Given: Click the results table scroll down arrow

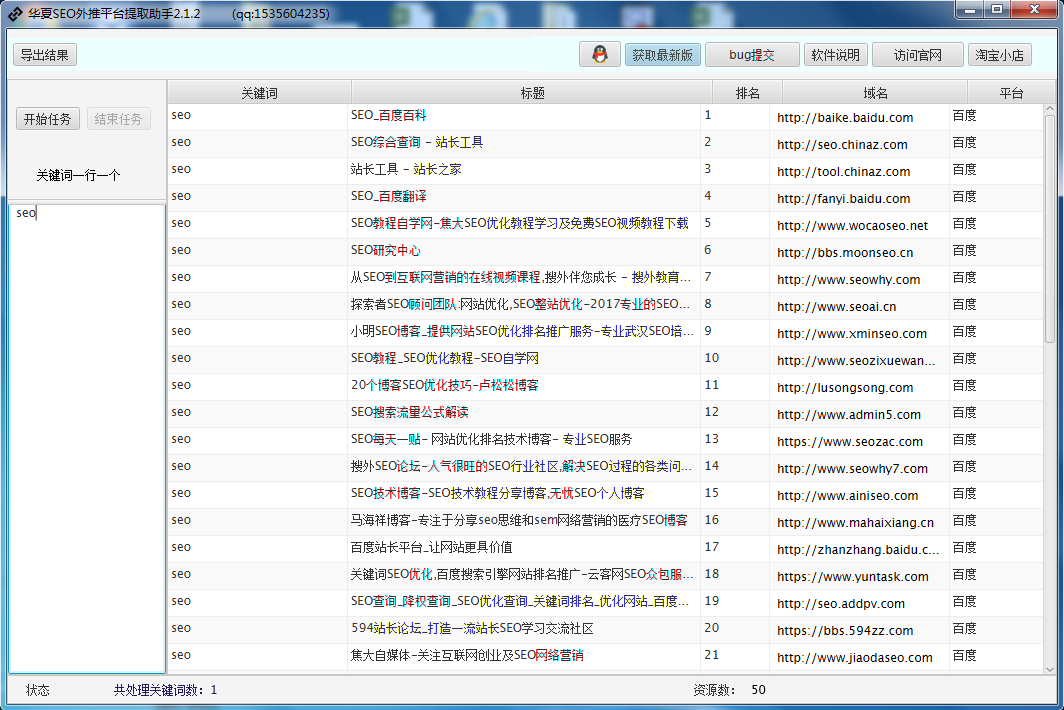Looking at the screenshot, I should click(x=1050, y=669).
